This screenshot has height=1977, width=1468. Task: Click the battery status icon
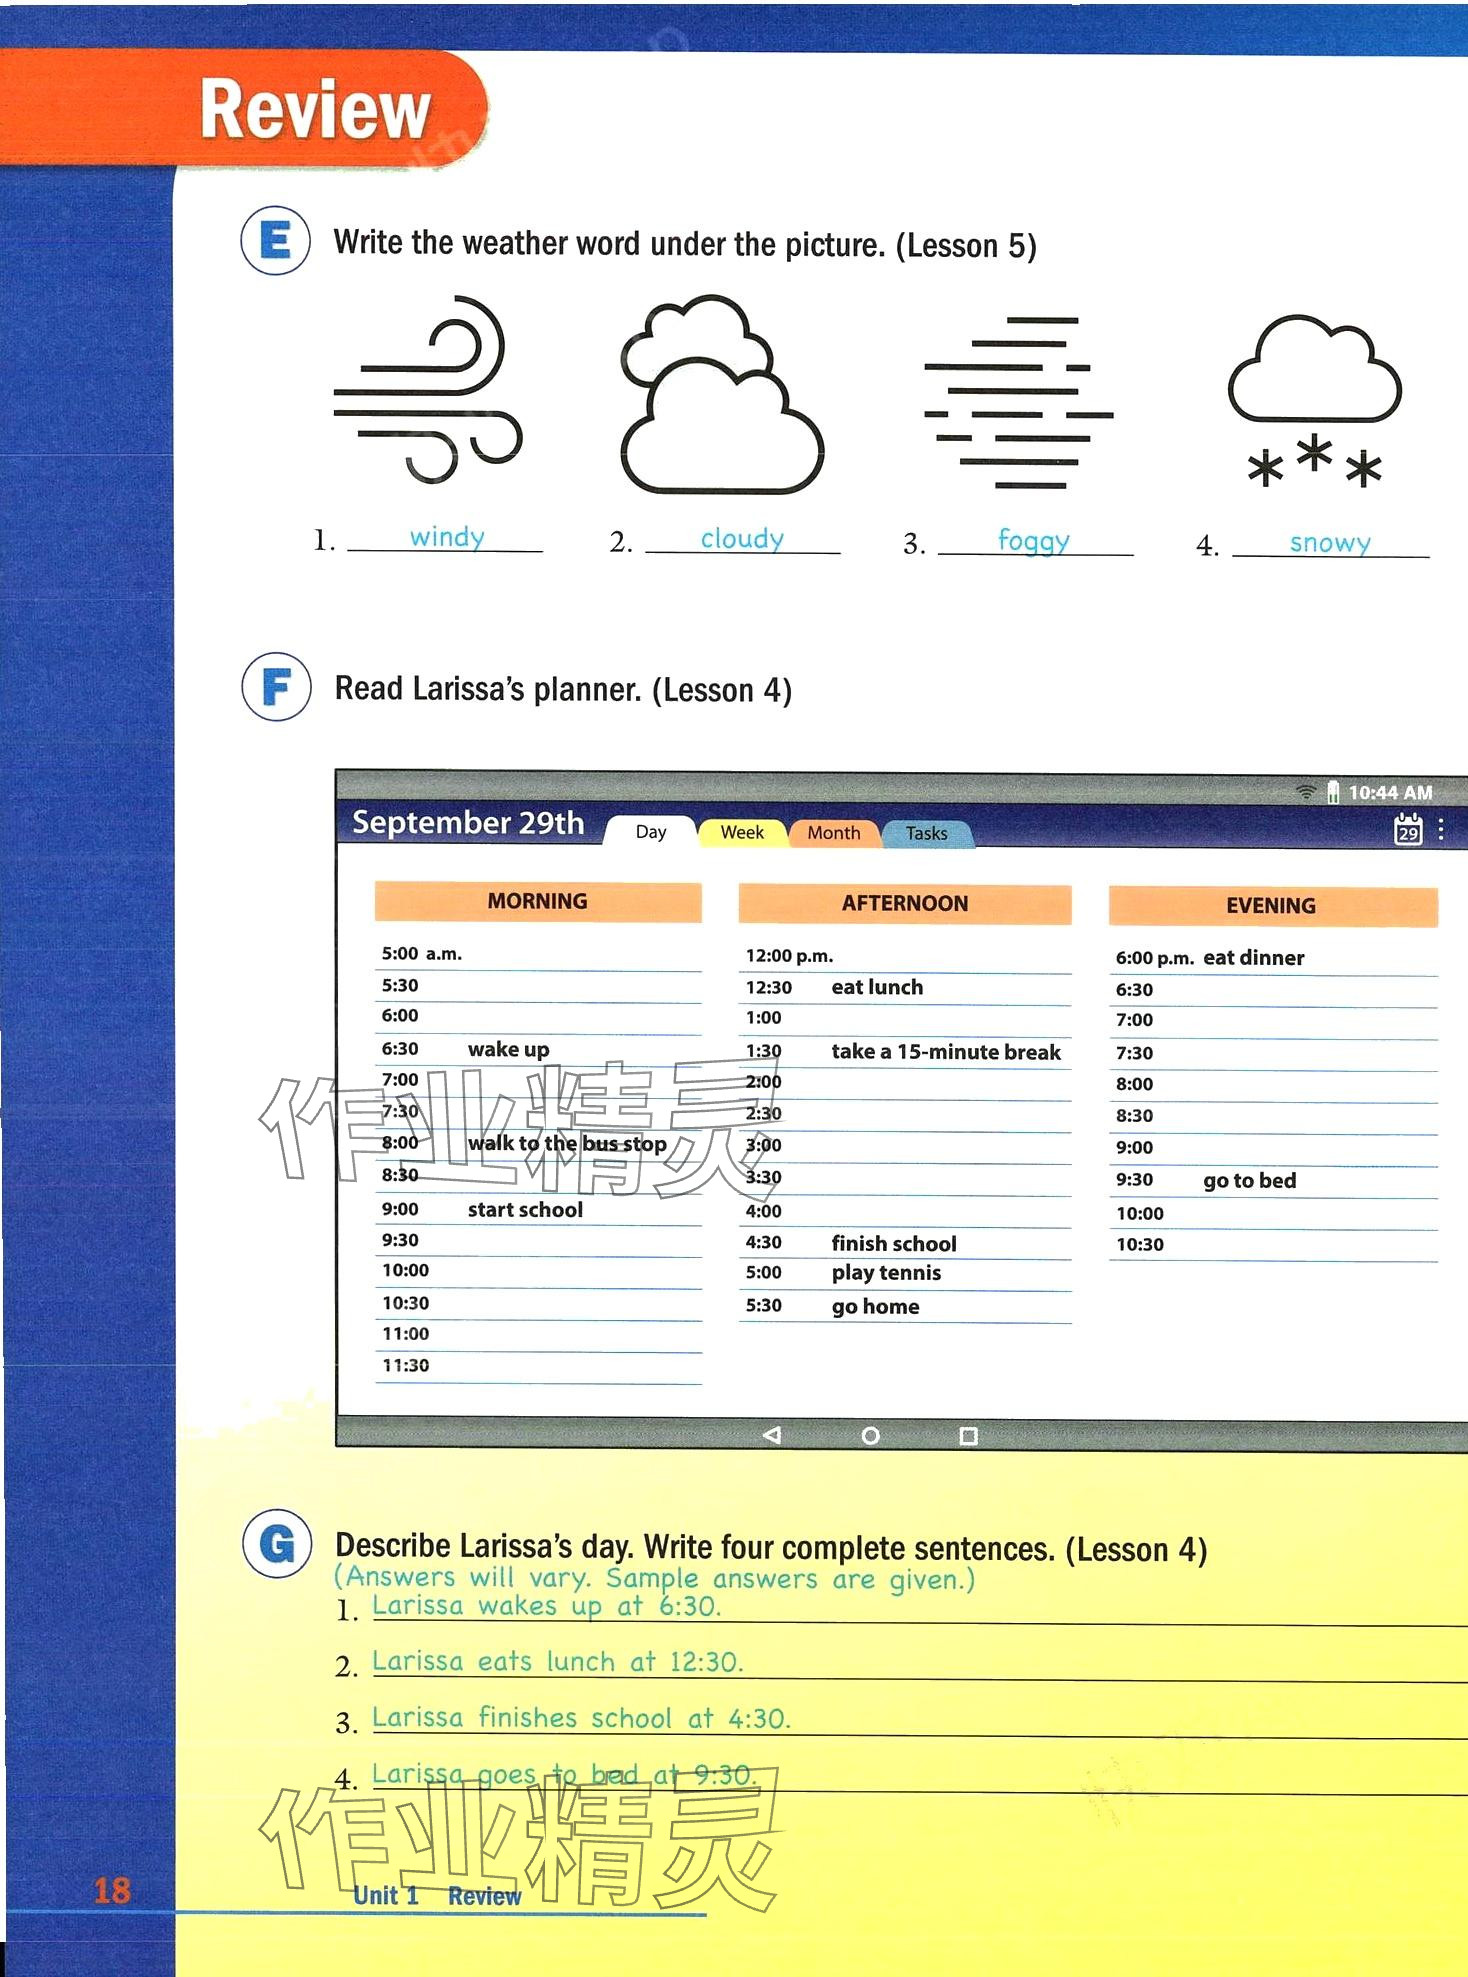coord(1333,792)
